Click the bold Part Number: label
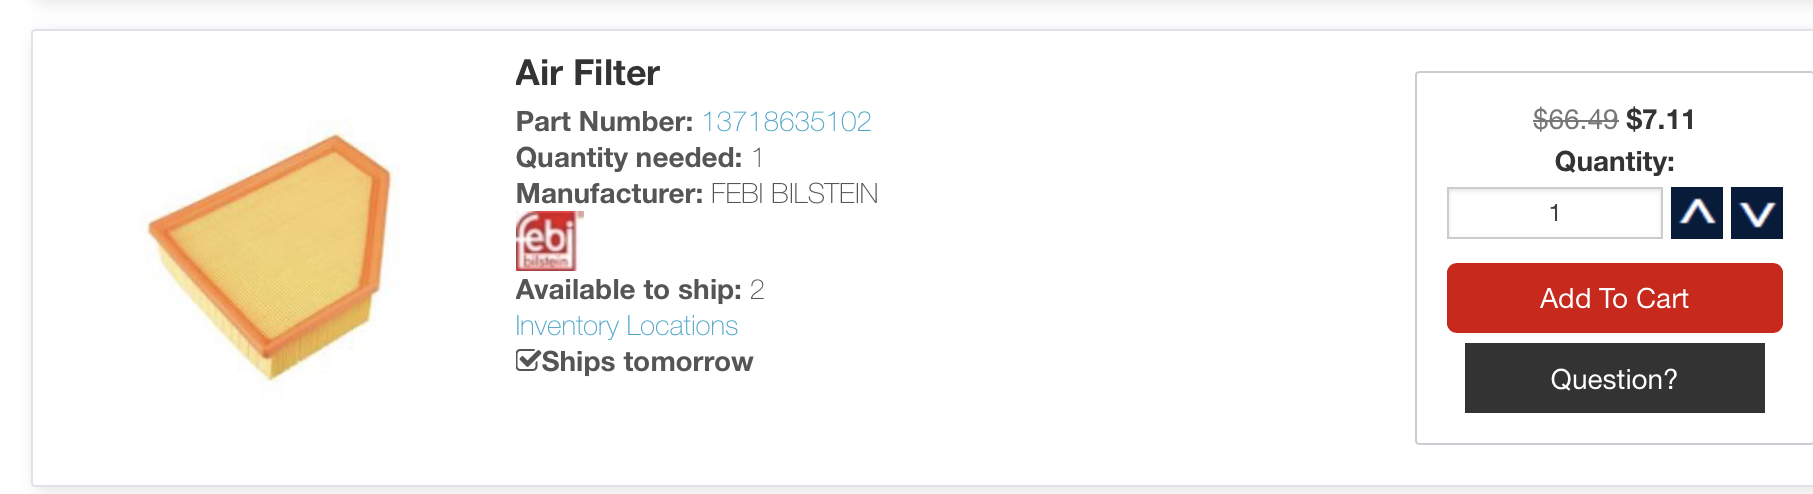 coord(604,122)
